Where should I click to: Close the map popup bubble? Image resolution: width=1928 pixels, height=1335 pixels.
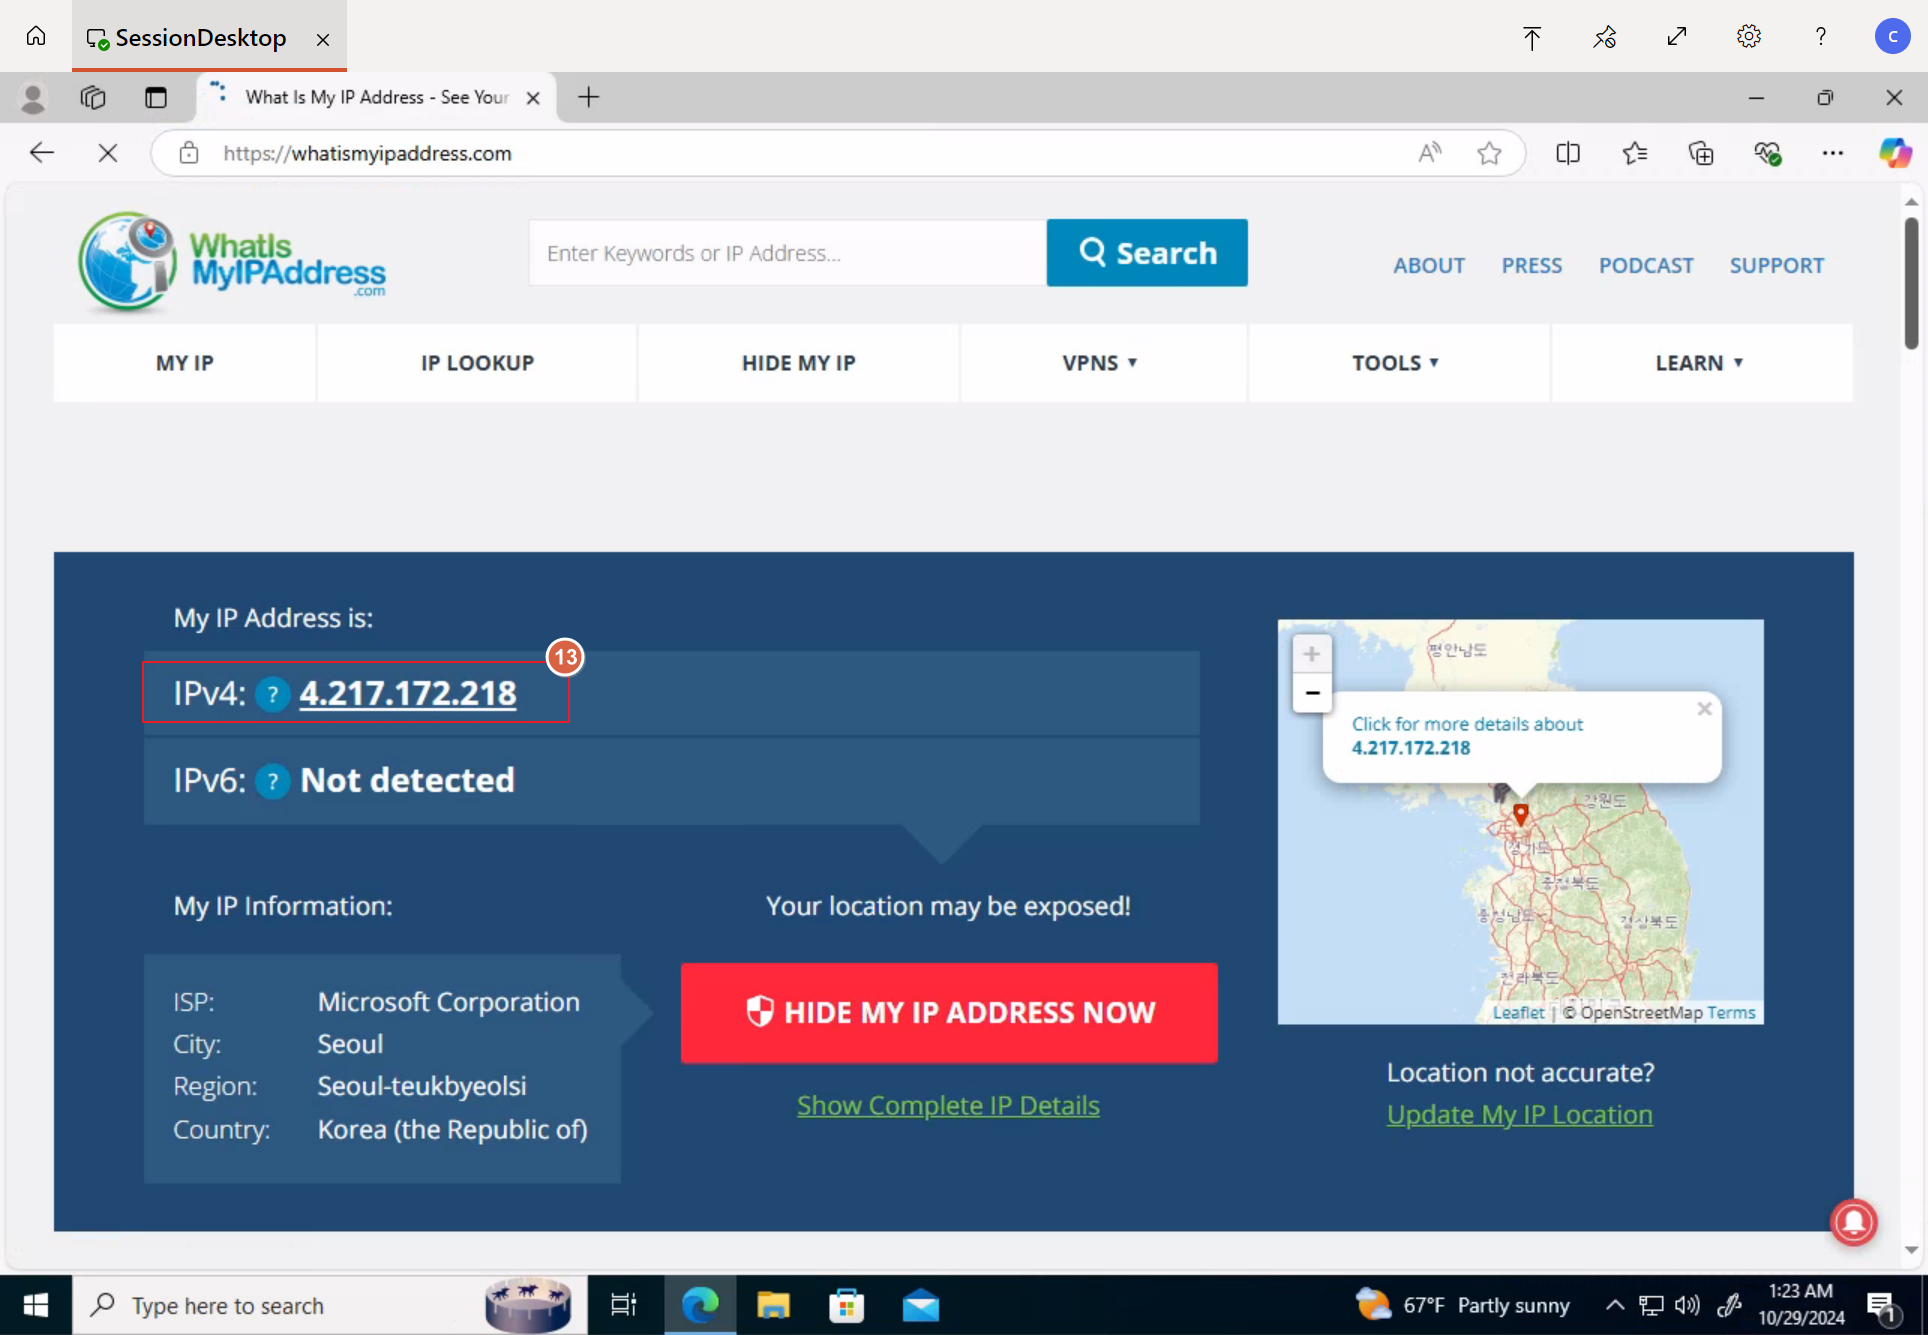point(1704,709)
